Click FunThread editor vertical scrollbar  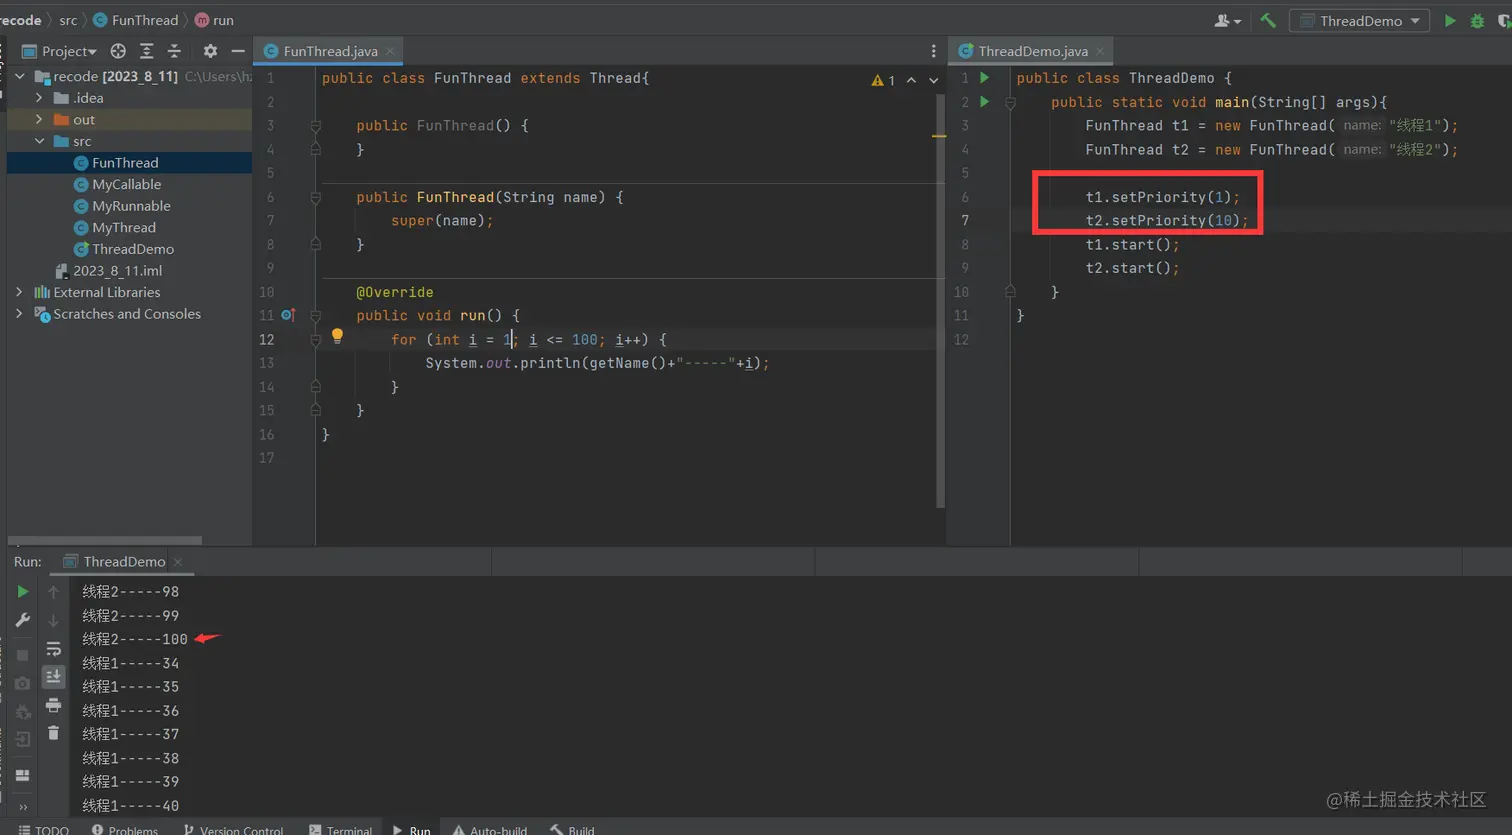(940, 300)
